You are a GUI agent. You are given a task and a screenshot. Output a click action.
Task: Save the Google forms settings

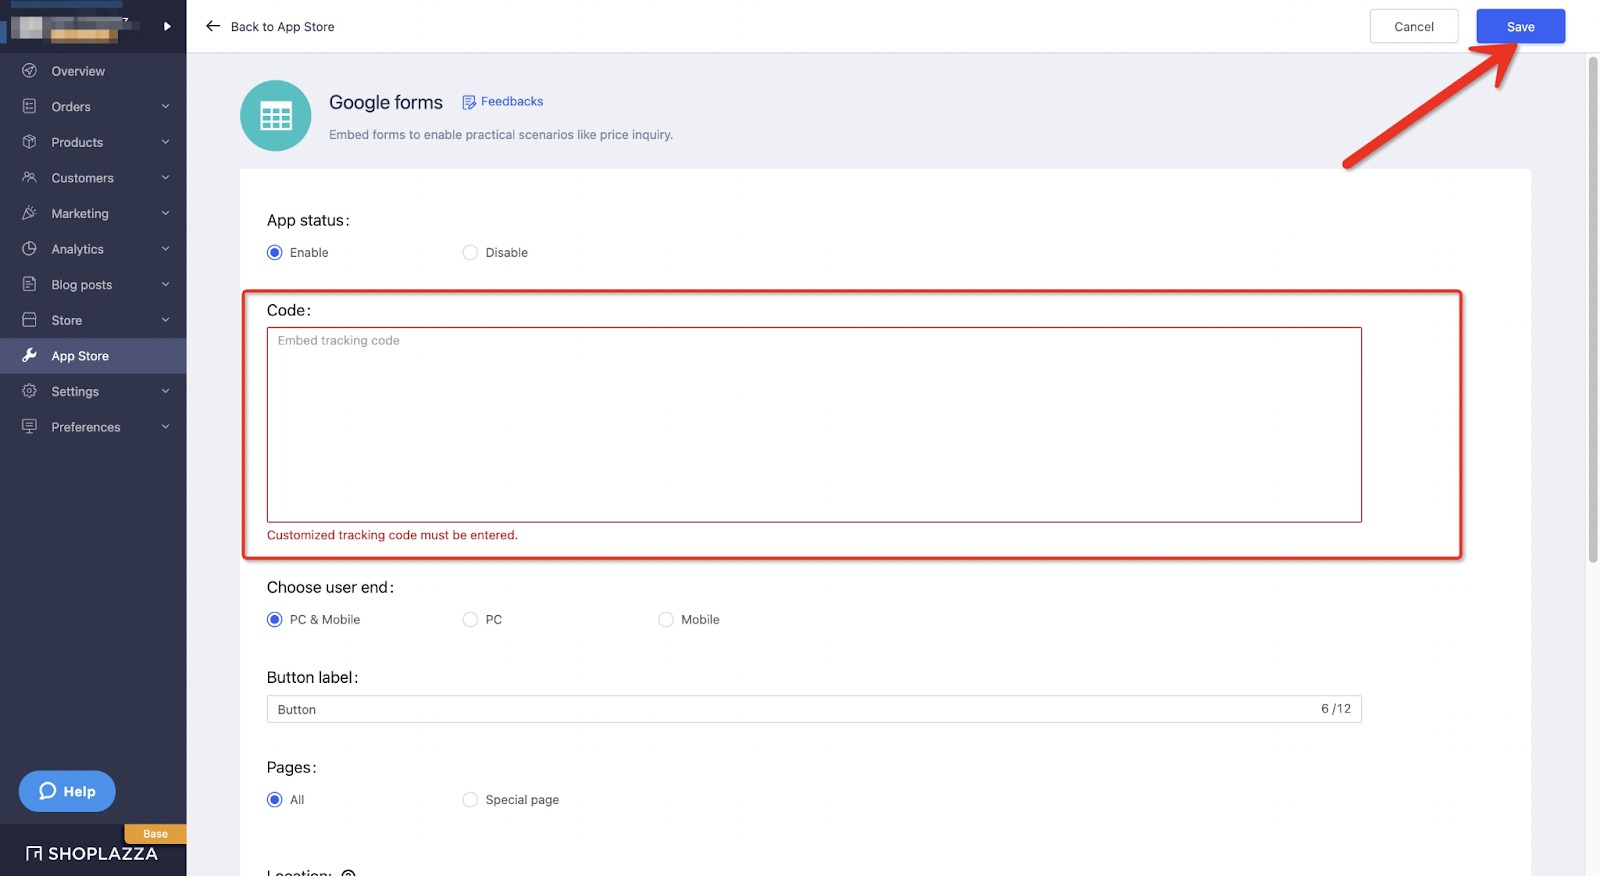1520,26
